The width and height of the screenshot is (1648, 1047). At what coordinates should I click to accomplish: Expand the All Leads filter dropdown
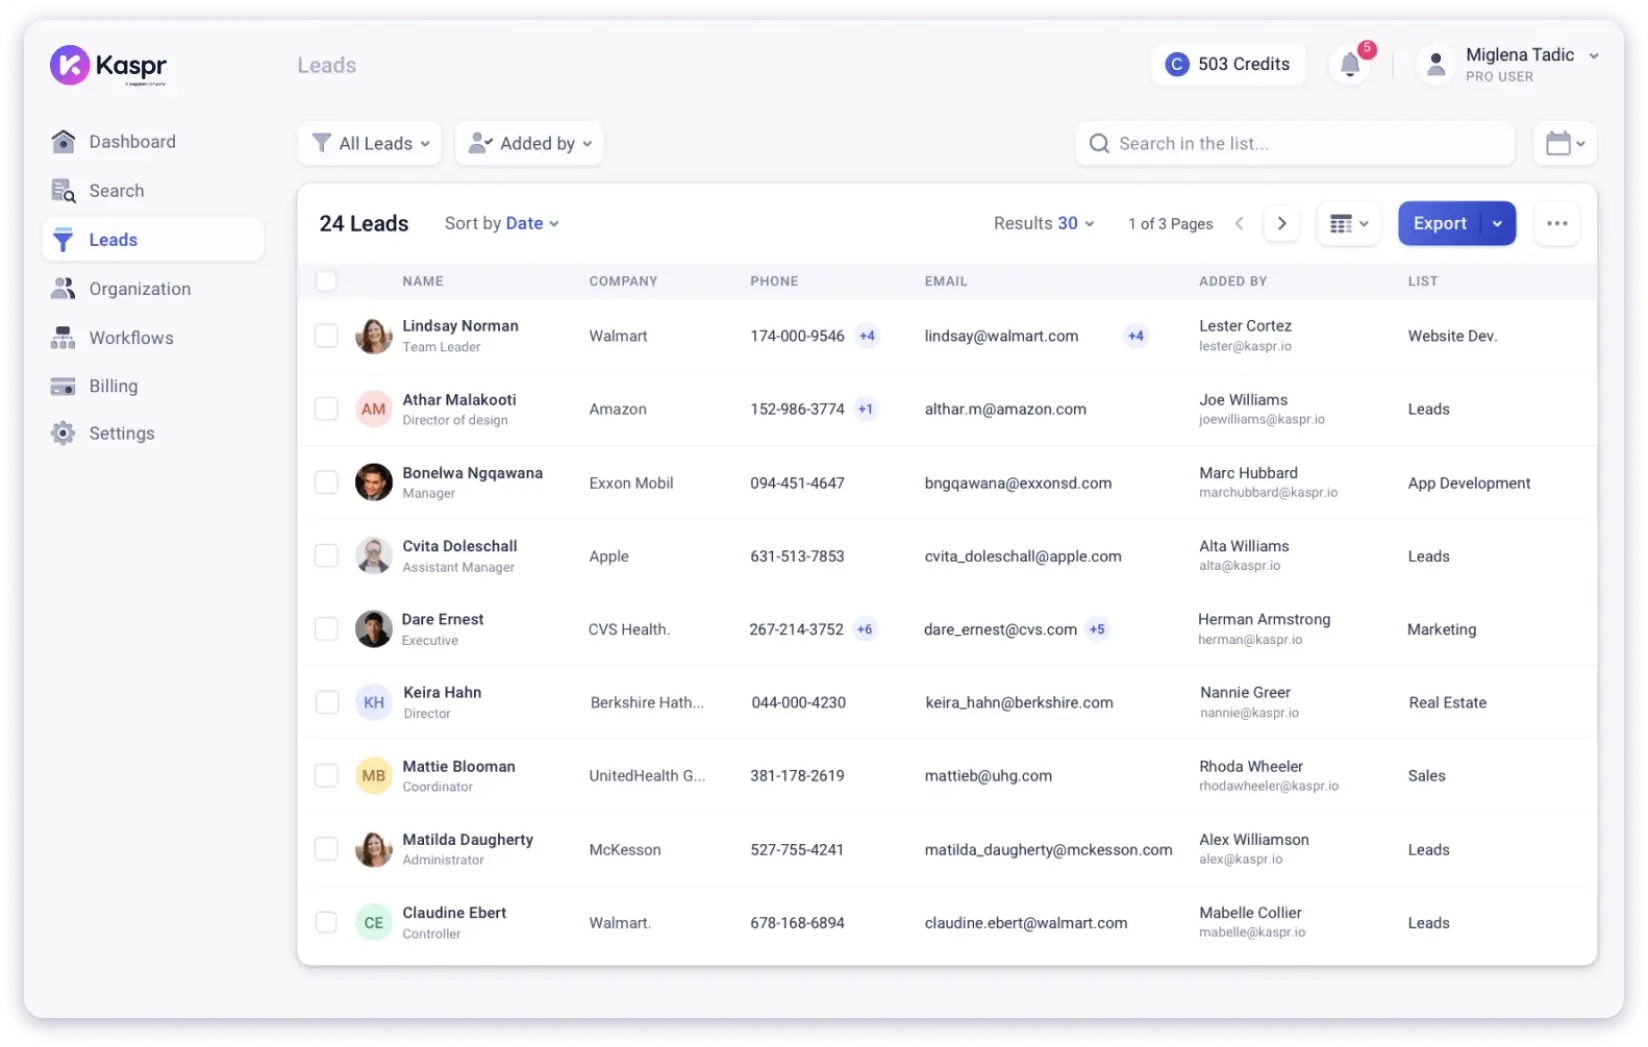click(370, 144)
